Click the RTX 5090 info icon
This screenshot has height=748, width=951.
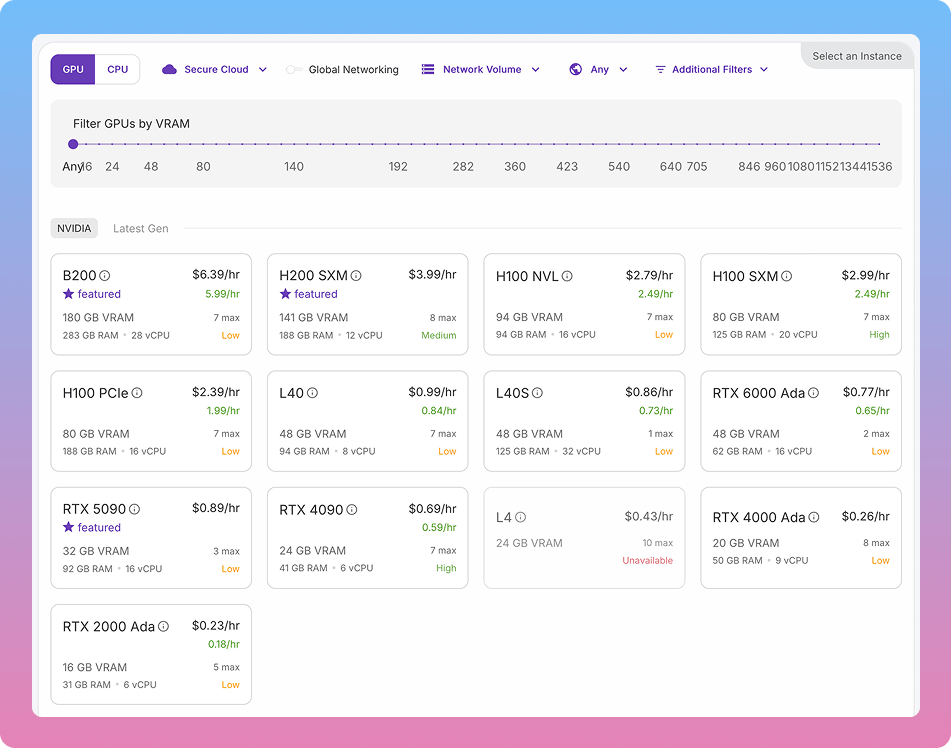click(135, 510)
